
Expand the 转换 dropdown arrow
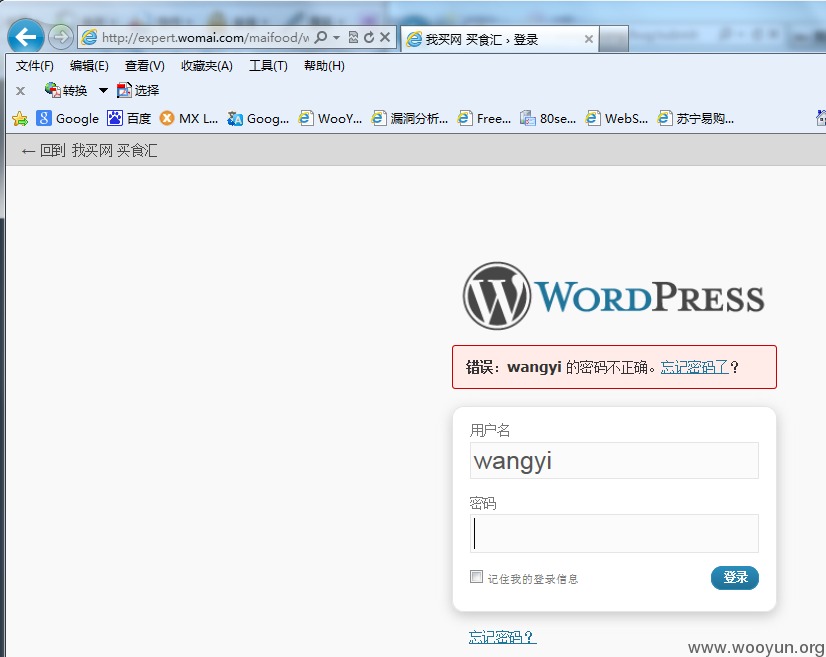click(x=103, y=91)
